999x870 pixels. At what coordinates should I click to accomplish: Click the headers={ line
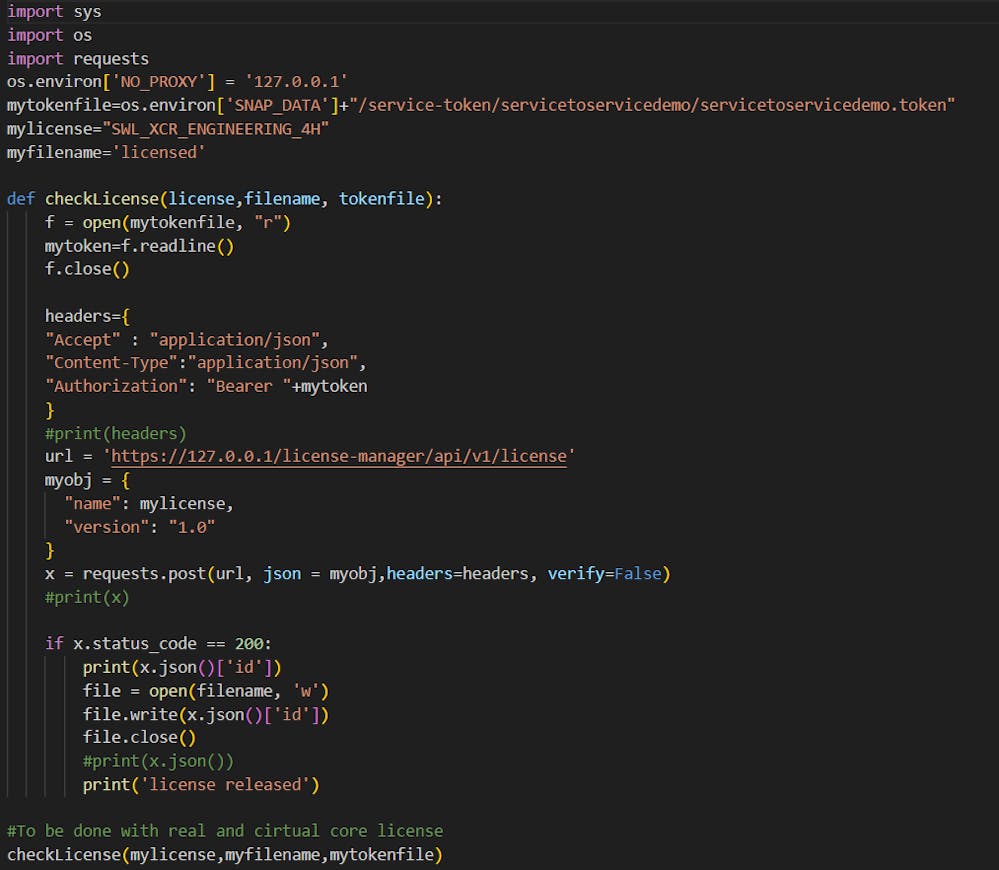pyautogui.click(x=87, y=317)
